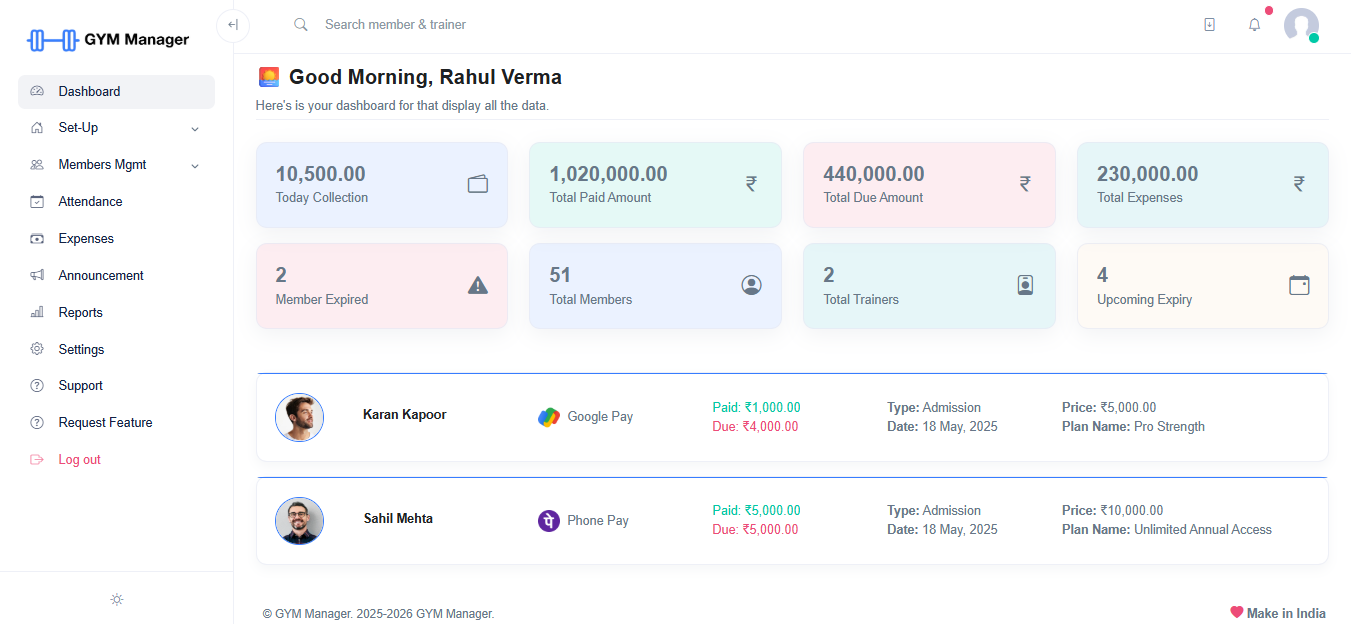Click rupee icon on Total Expenses

(1299, 184)
